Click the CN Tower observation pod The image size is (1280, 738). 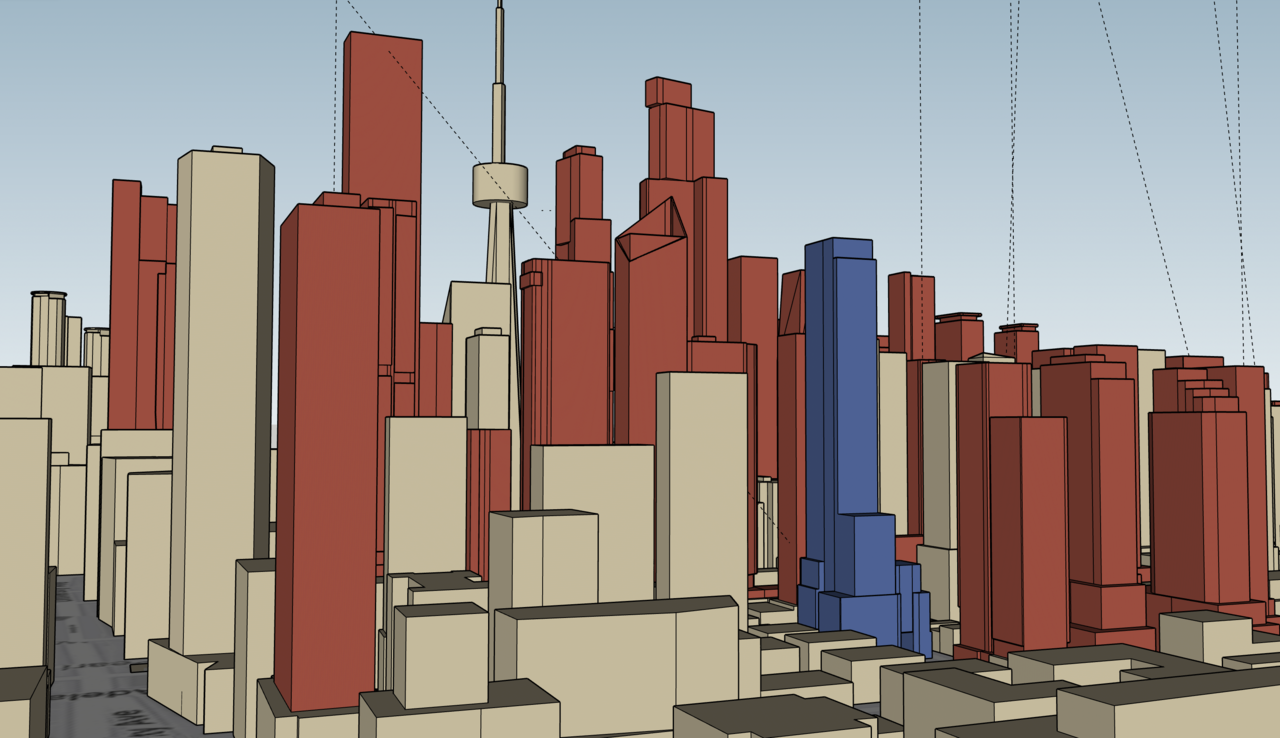pyautogui.click(x=500, y=186)
